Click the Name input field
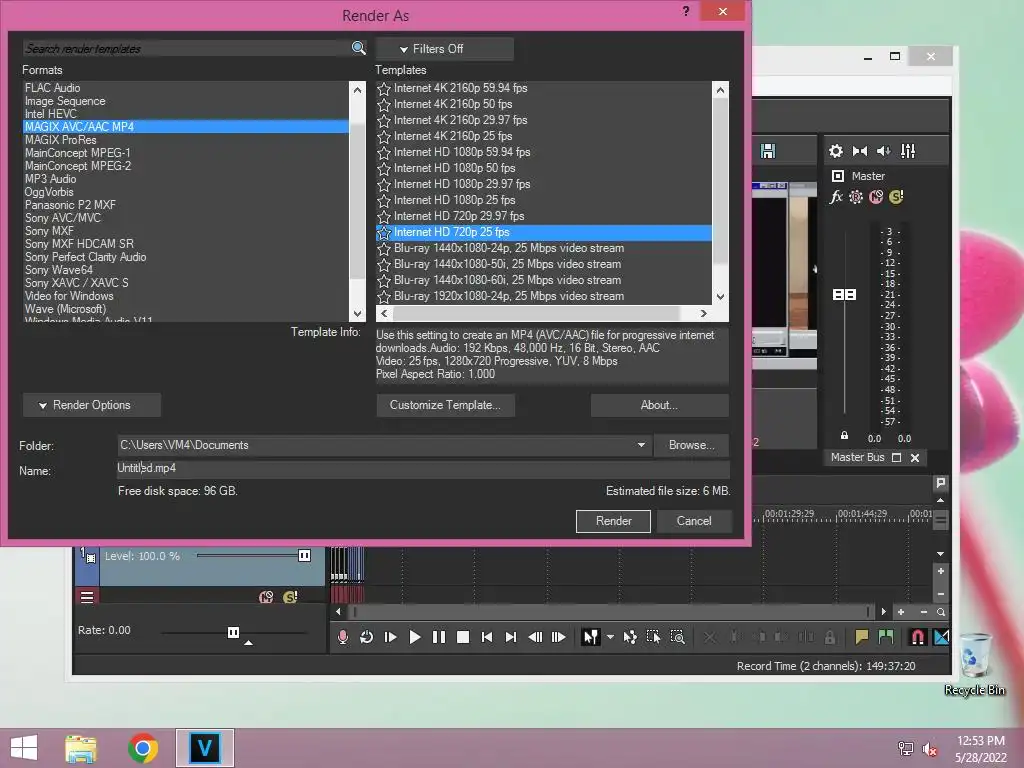Image resolution: width=1024 pixels, height=768 pixels. click(423, 468)
